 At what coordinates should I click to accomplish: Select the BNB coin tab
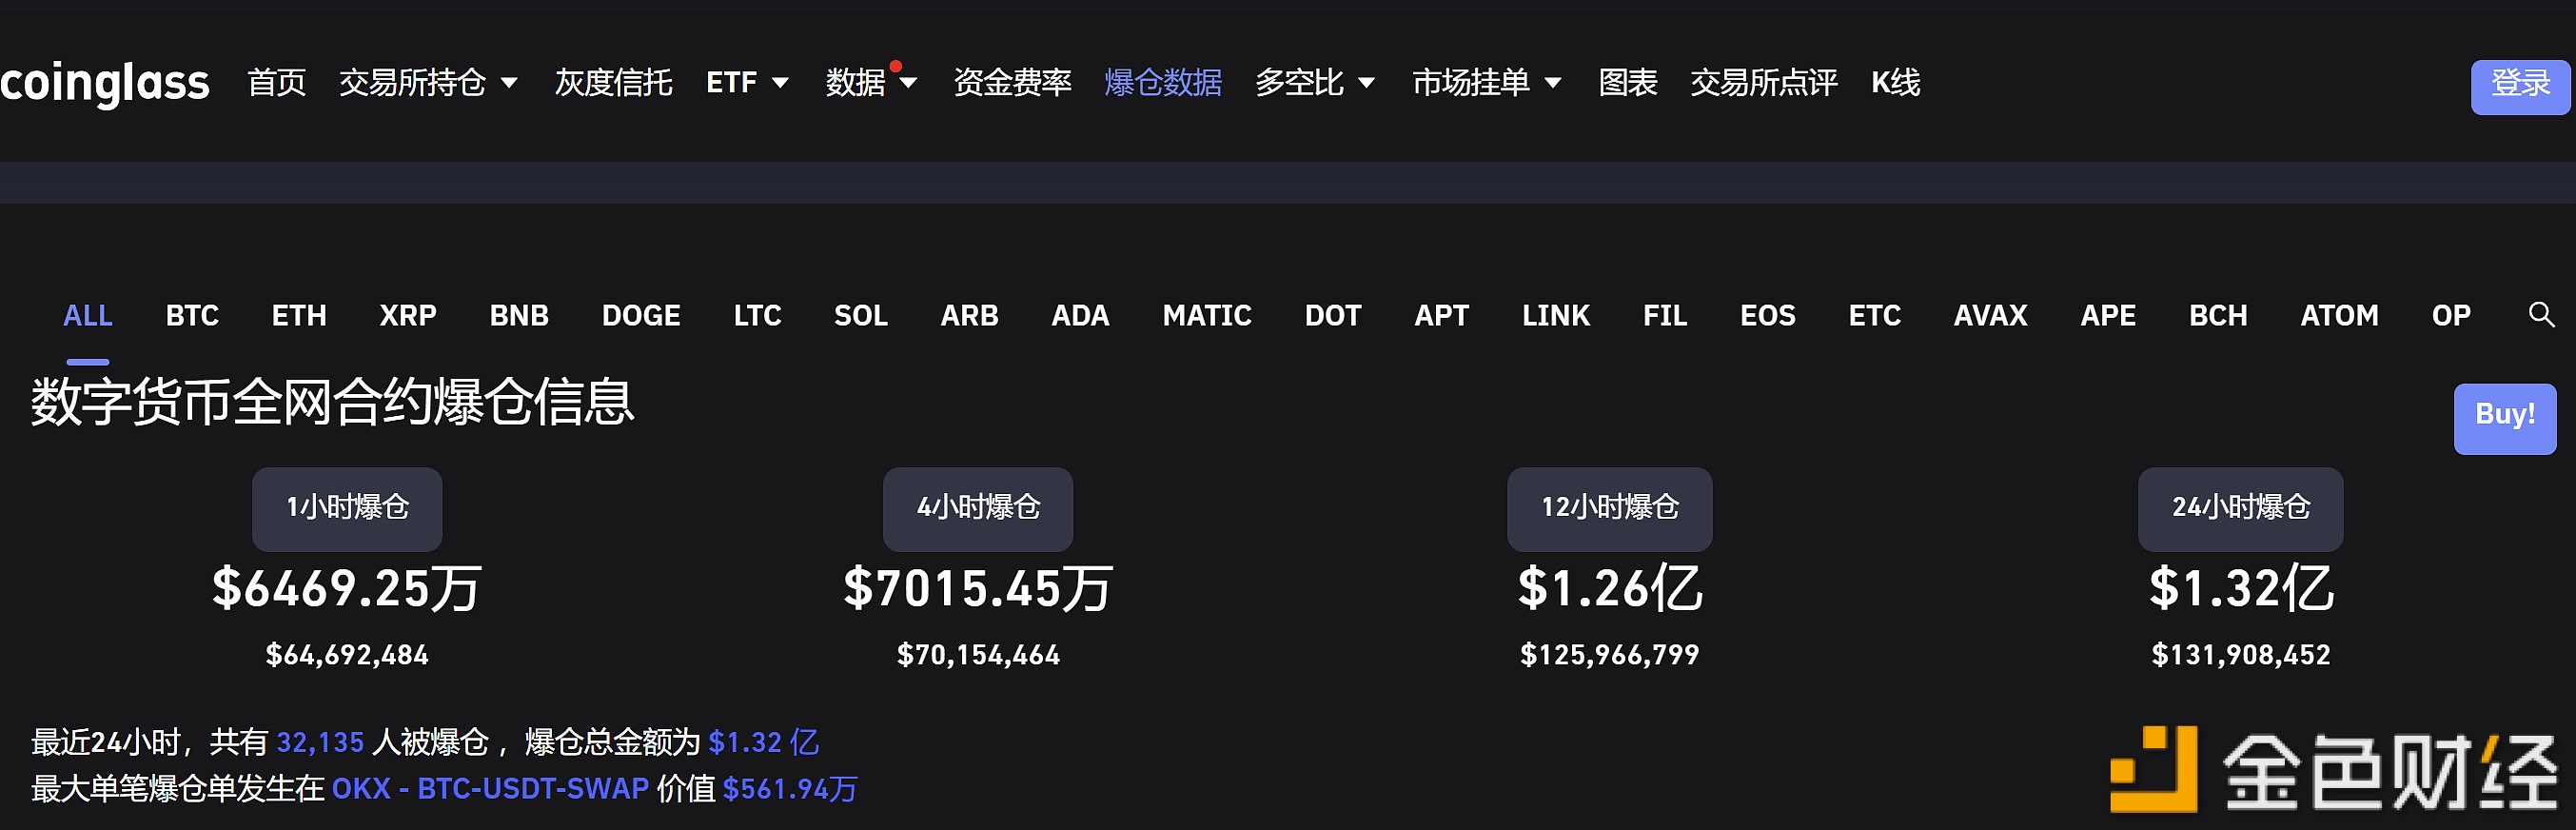click(519, 316)
